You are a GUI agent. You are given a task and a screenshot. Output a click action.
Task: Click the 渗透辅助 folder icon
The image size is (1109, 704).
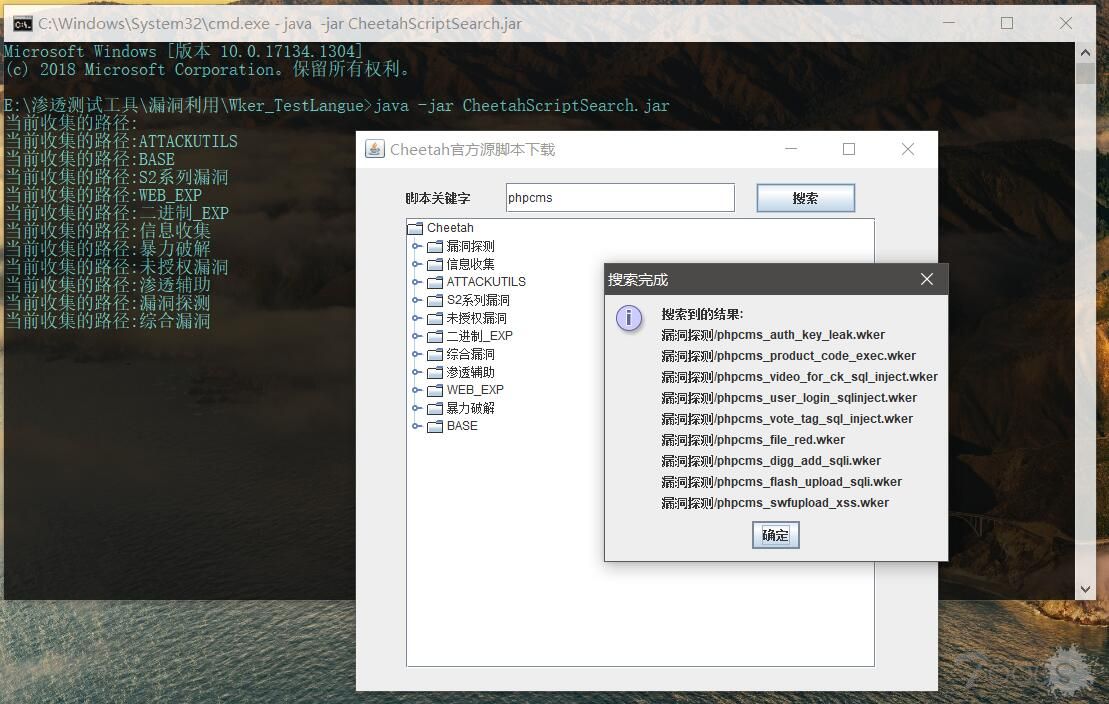coord(435,372)
